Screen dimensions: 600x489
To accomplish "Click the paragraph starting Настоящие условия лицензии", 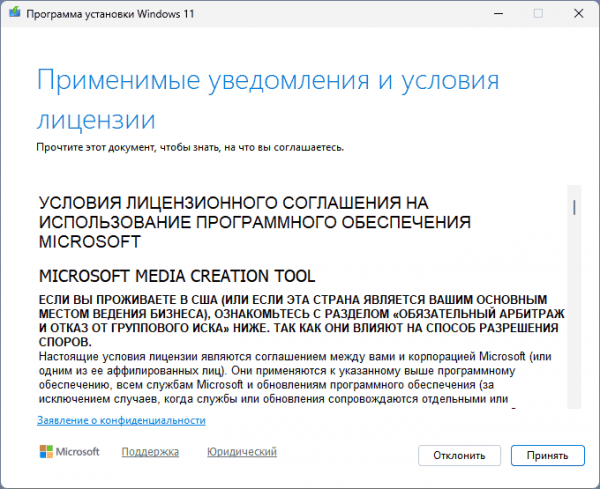I will click(295, 378).
